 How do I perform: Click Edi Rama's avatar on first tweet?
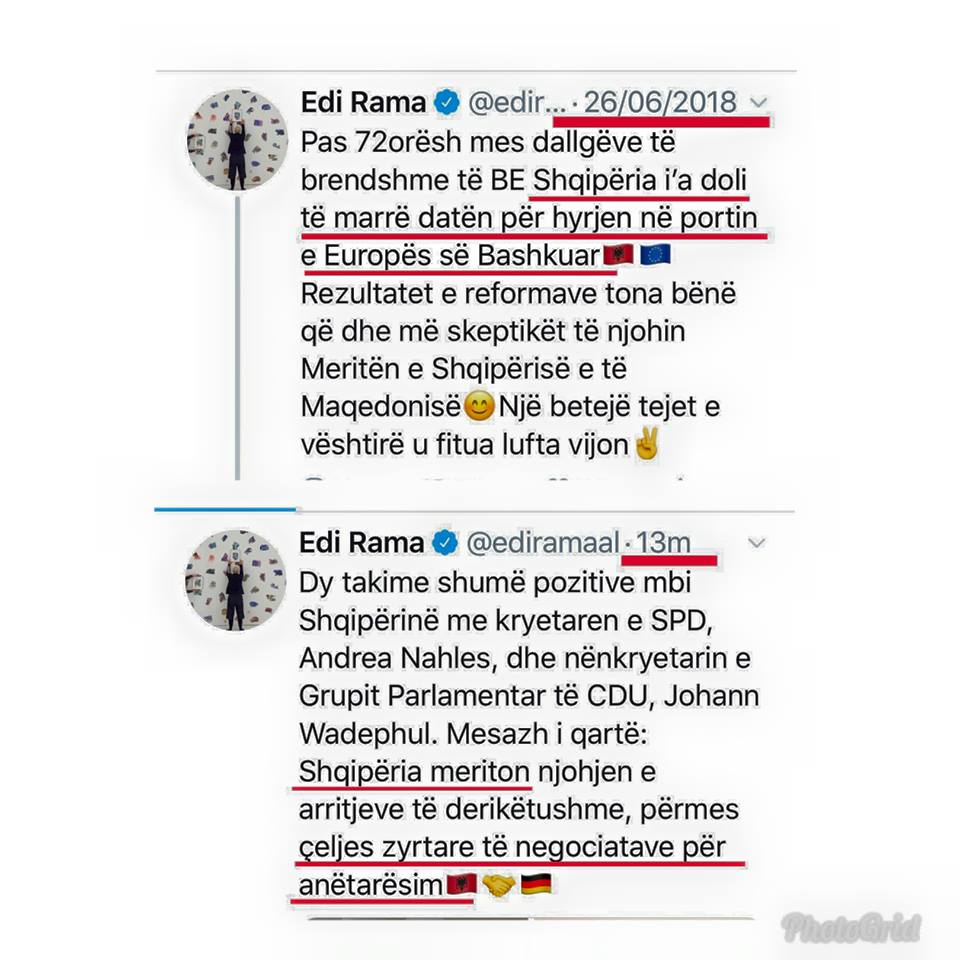[x=237, y=140]
